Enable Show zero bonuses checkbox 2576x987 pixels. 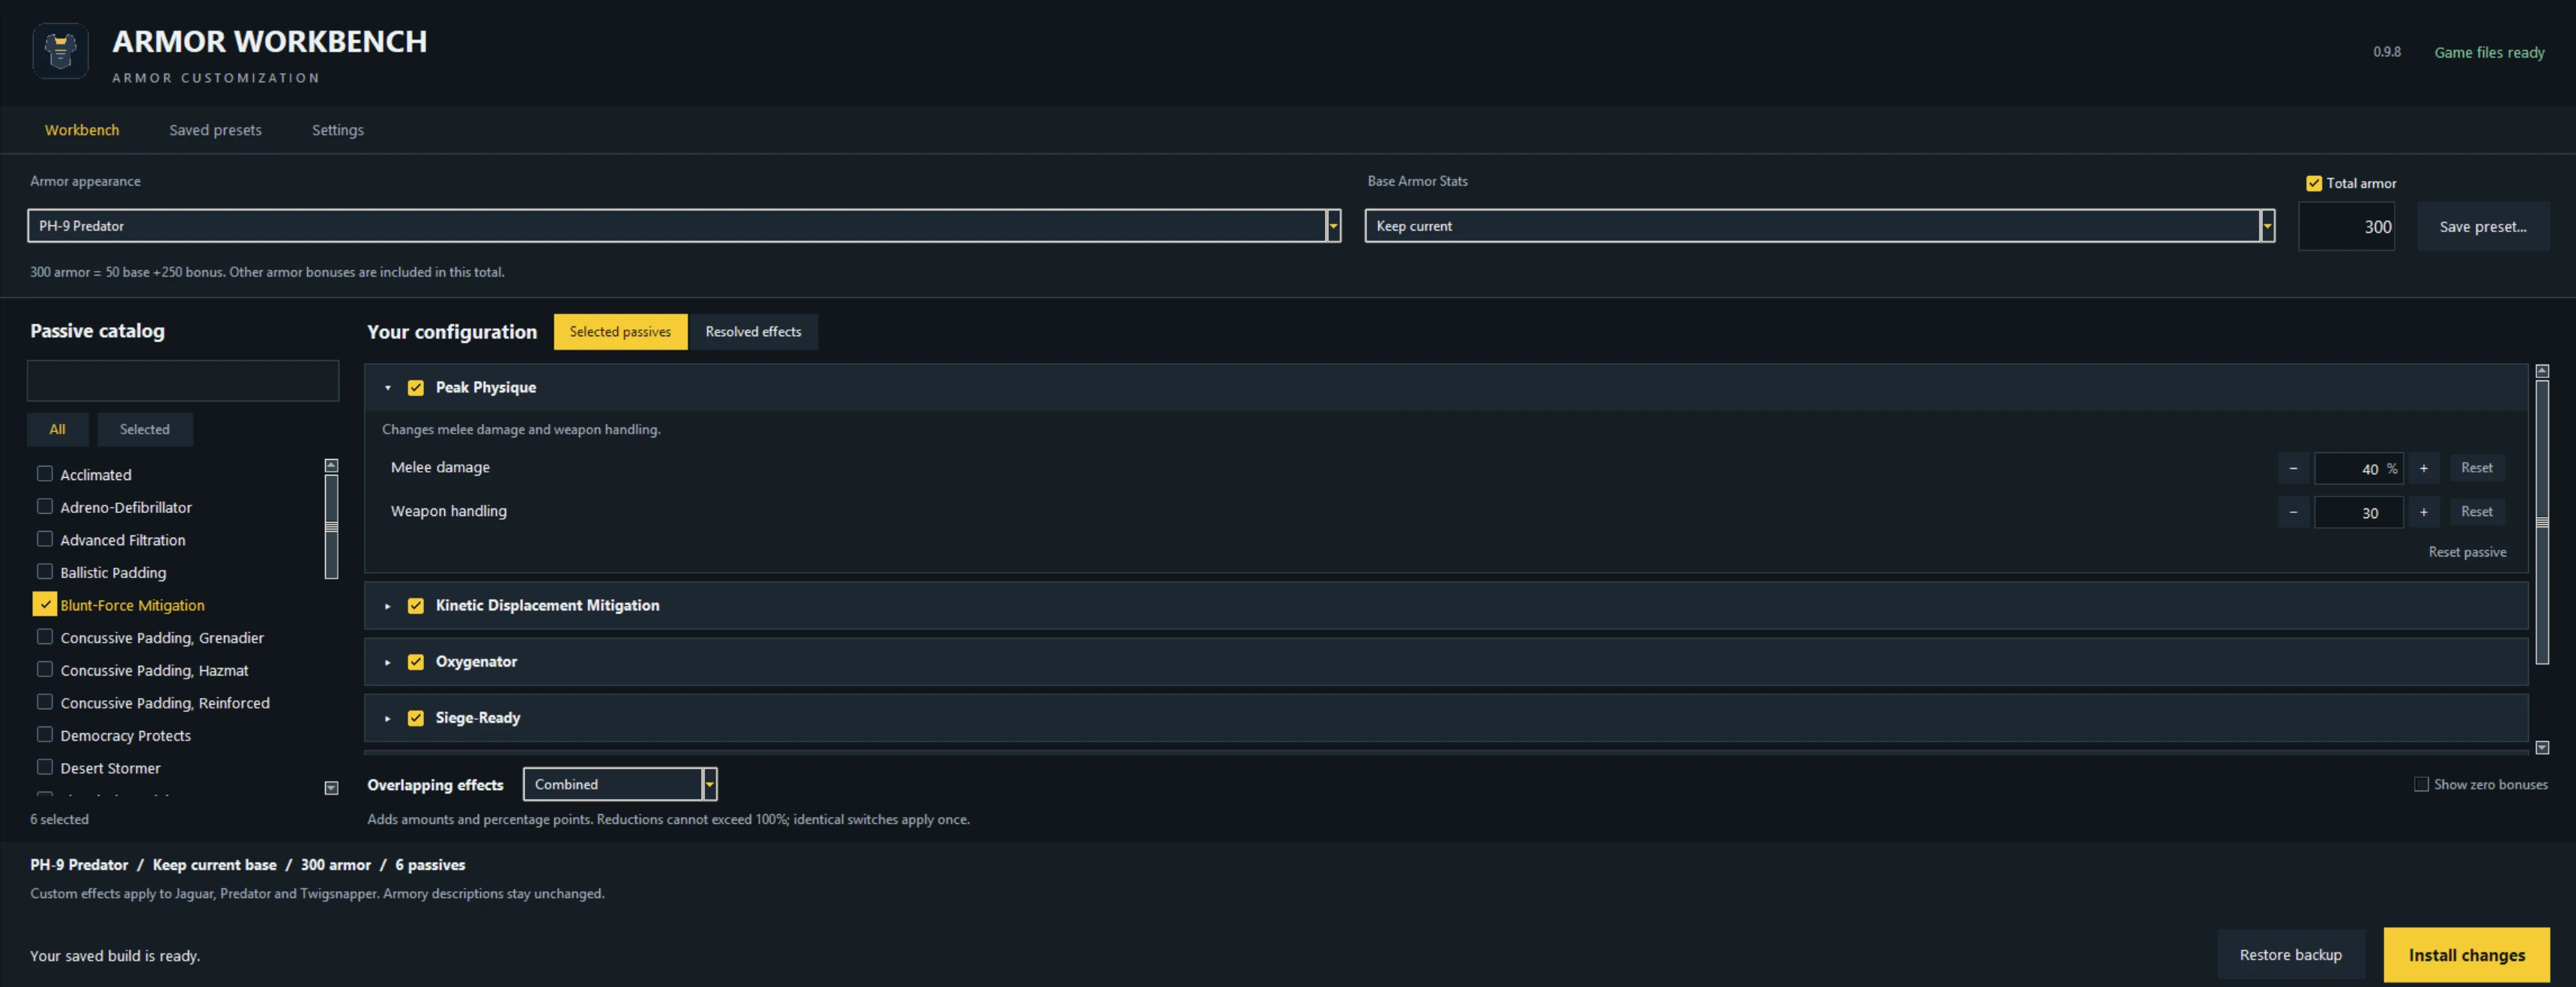click(2421, 784)
